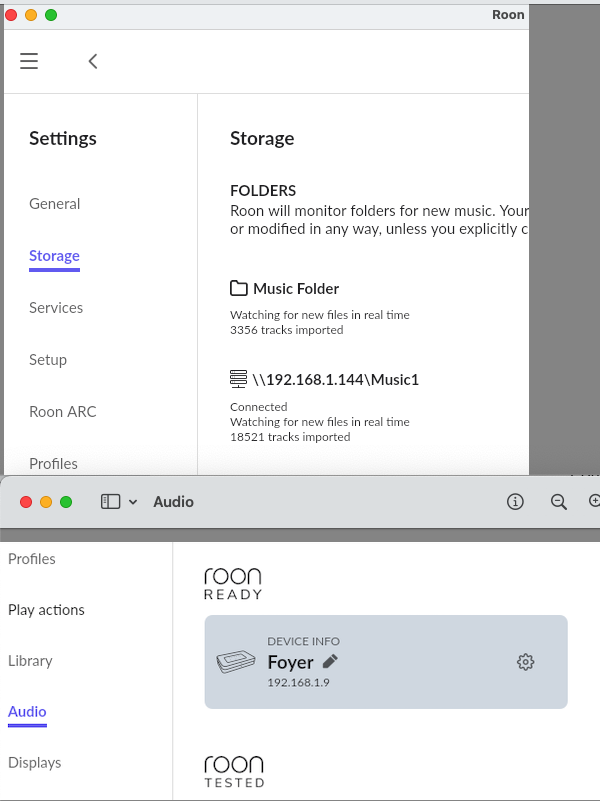Zoom out with the magnifier minus icon
Screen dimensions: 600x801
[559, 502]
